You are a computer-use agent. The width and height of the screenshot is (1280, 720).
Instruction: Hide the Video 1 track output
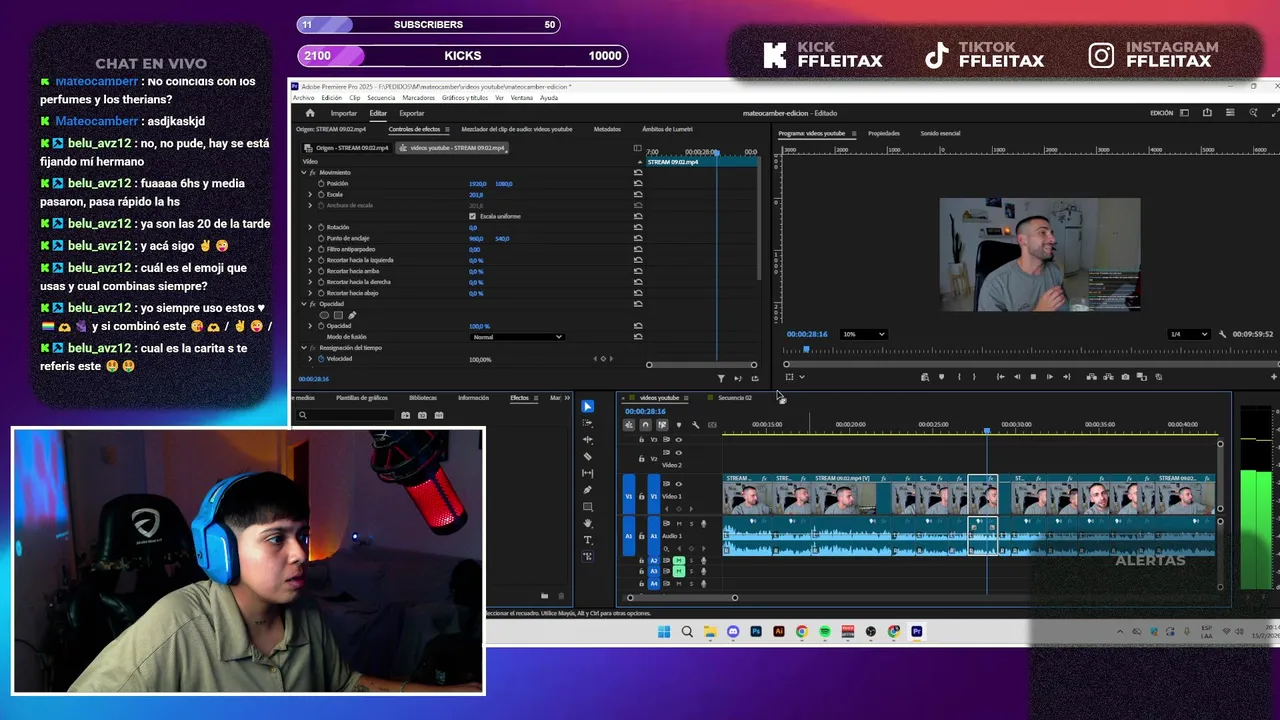click(x=678, y=484)
